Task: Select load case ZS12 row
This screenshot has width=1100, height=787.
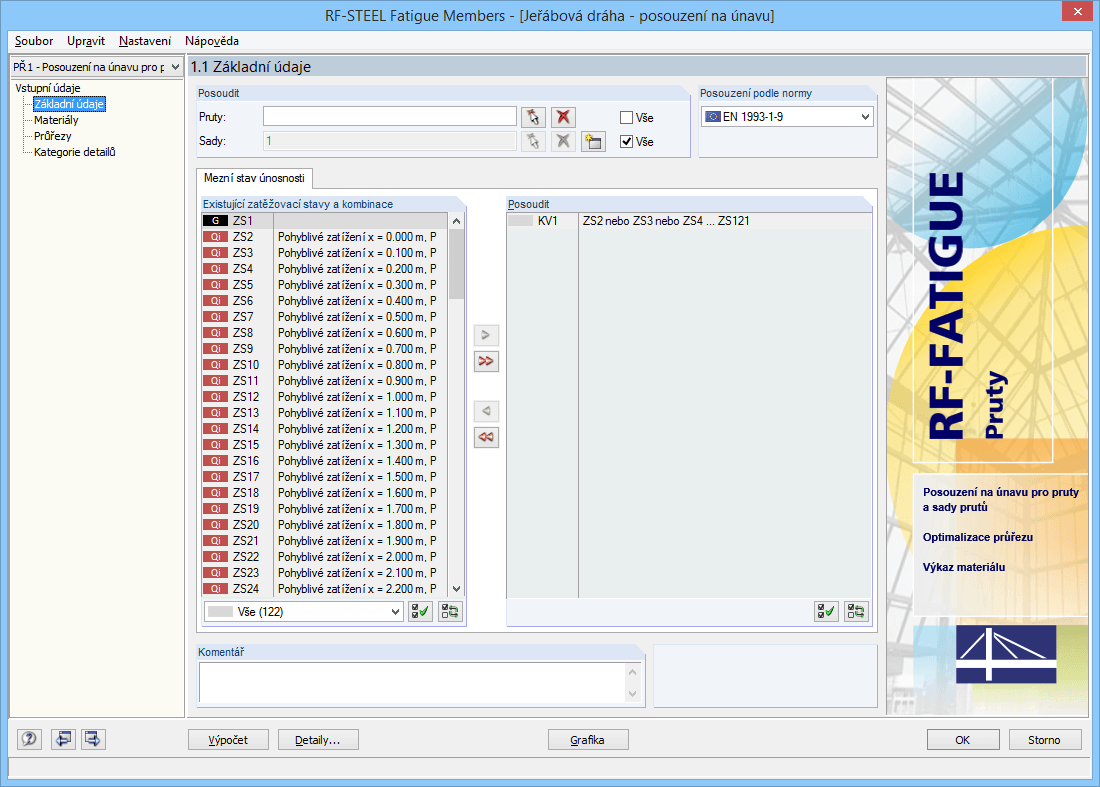Action: pos(325,397)
